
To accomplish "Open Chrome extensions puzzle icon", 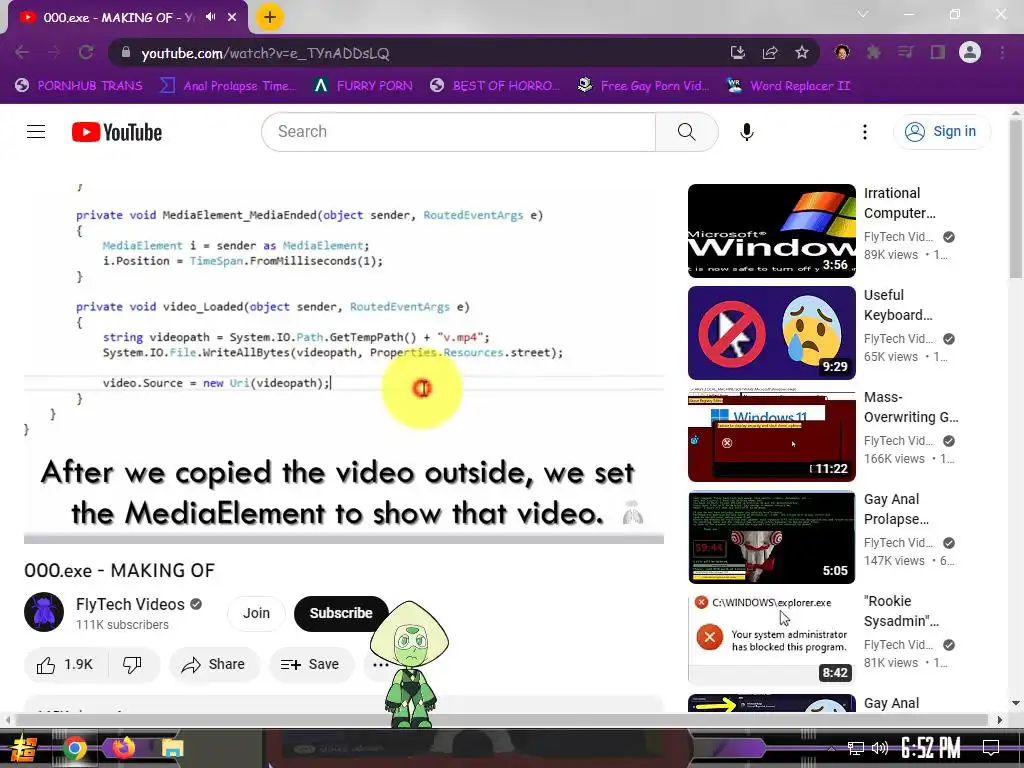I will [x=874, y=52].
